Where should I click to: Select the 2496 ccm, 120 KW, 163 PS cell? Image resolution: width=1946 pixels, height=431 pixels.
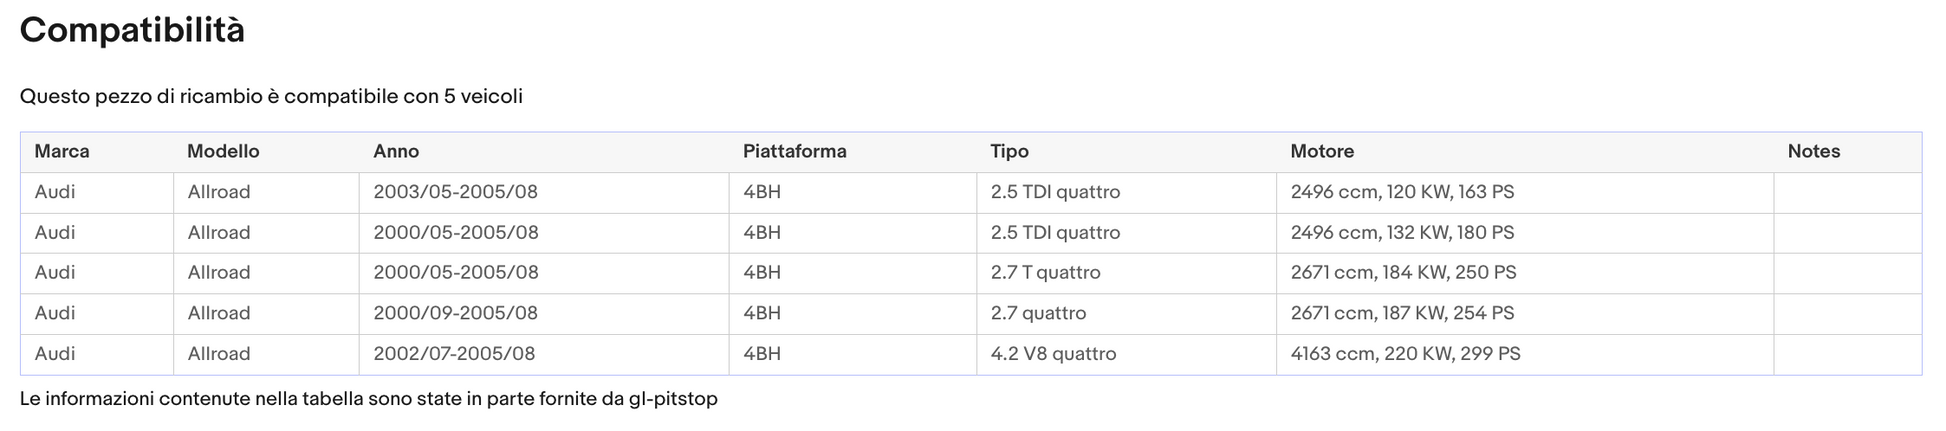(x=1525, y=192)
